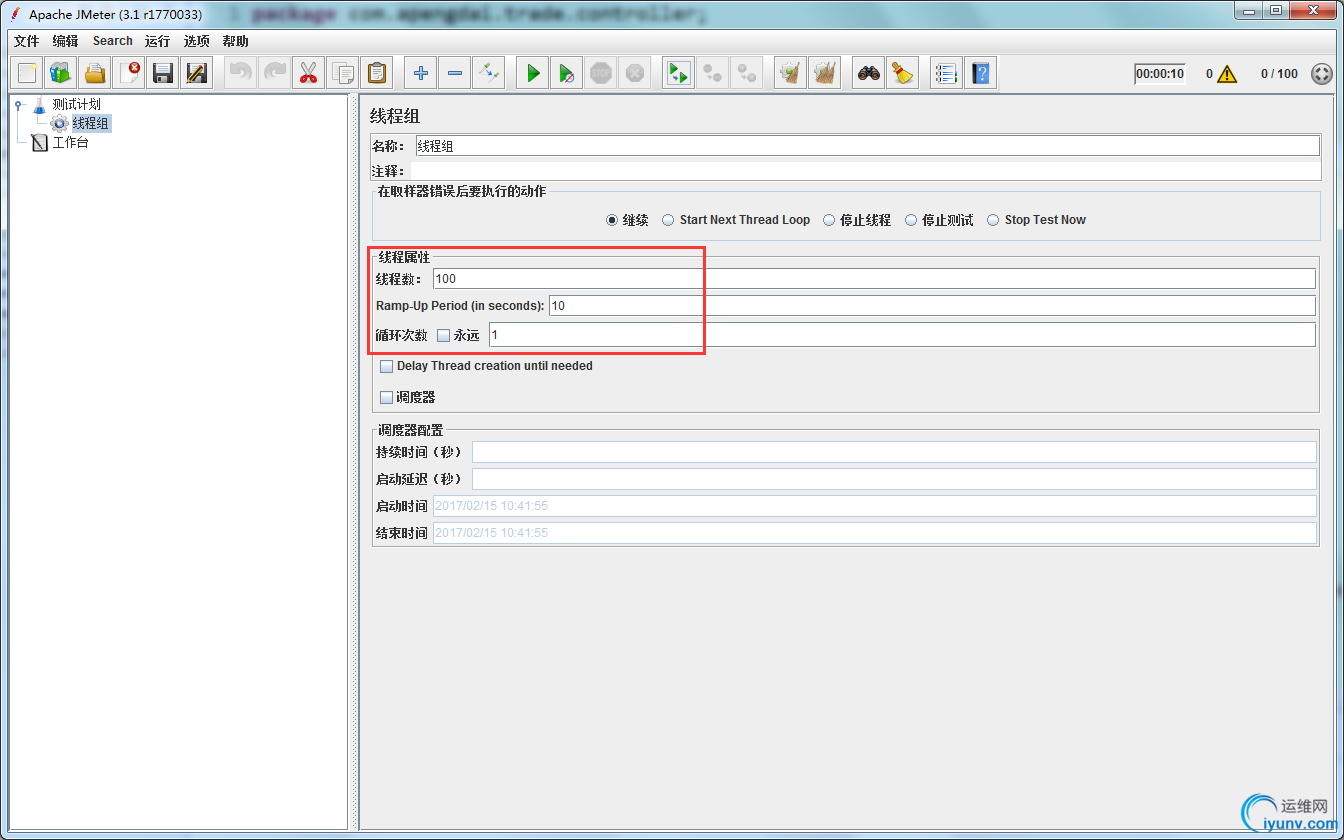Click the Shutdown threads icon
The width and height of the screenshot is (1344, 840).
click(635, 73)
